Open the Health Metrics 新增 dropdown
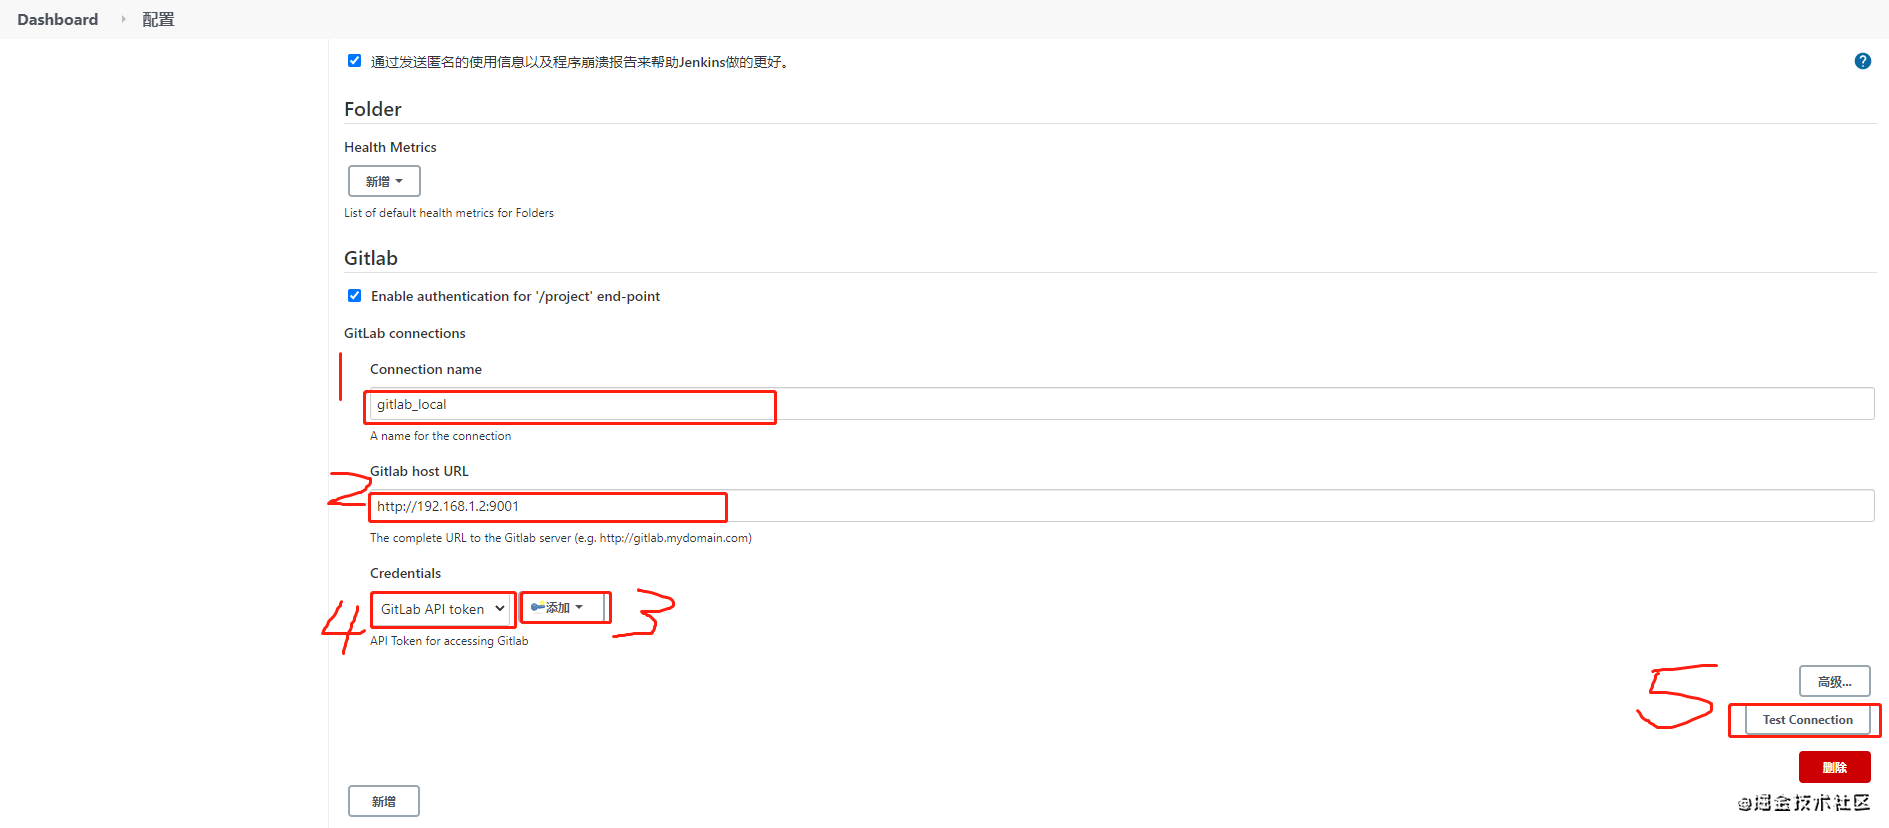 [x=384, y=181]
